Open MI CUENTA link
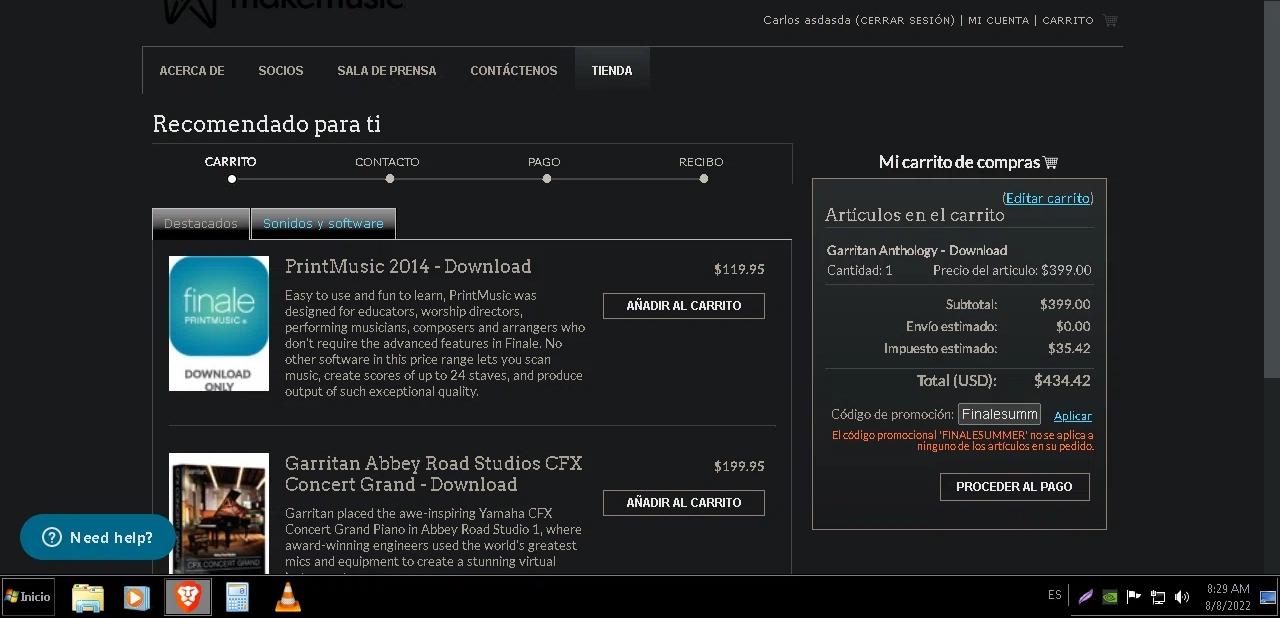The image size is (1280, 618). tap(998, 21)
